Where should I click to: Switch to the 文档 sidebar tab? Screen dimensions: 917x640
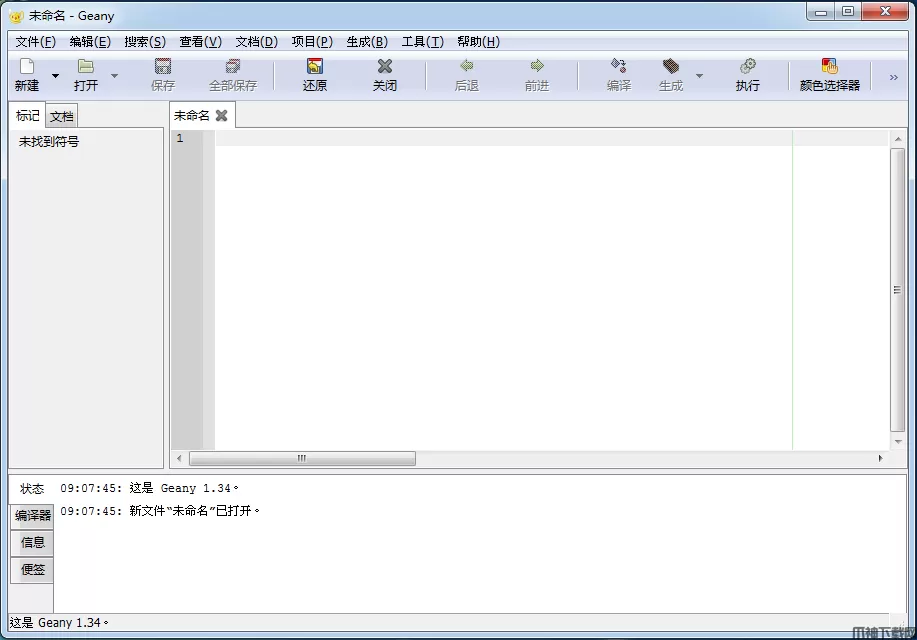tap(61, 116)
